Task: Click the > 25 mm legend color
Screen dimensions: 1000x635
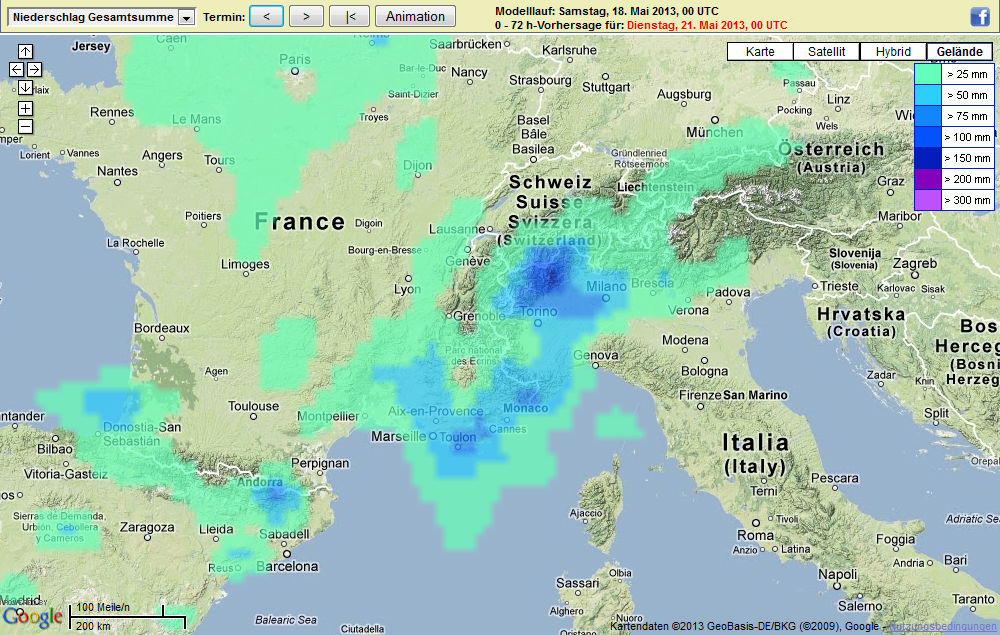Action: click(928, 74)
